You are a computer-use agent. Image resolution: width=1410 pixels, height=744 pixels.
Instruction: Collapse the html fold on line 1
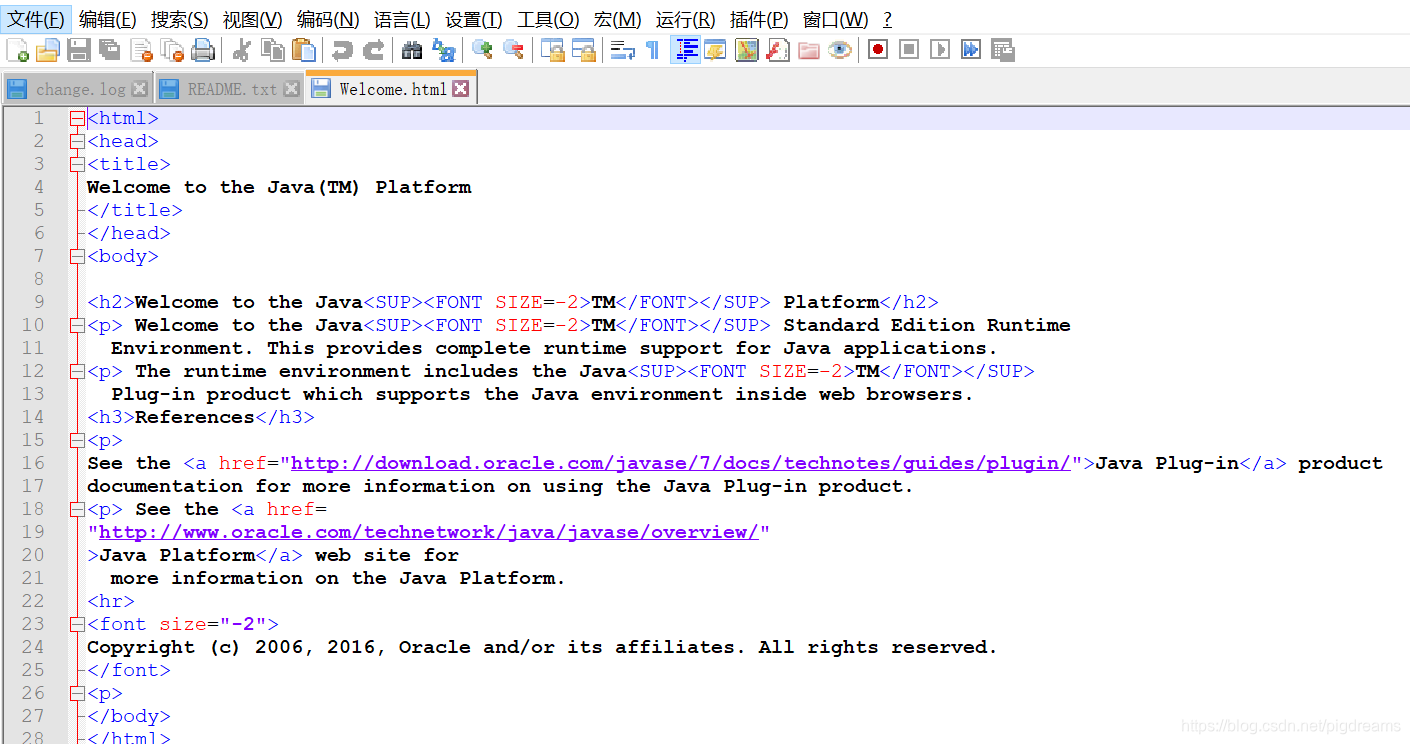point(77,118)
